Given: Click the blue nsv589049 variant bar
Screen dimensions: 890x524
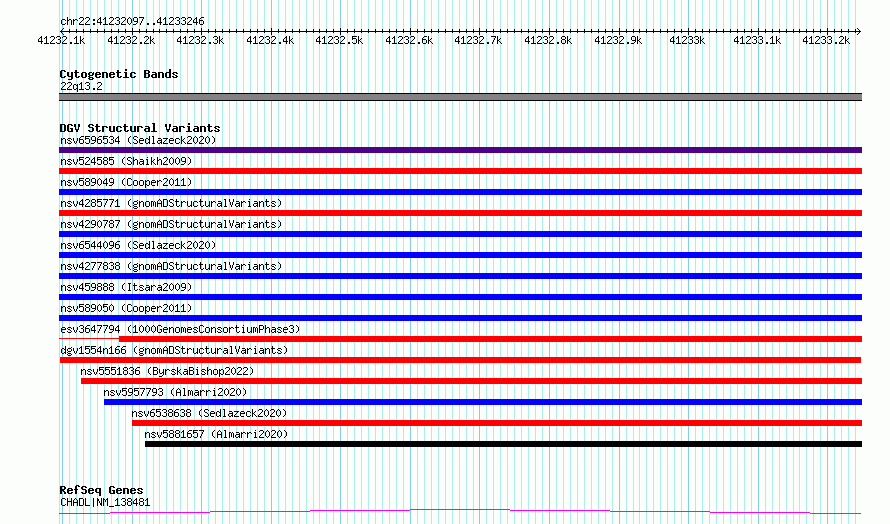Looking at the screenshot, I should coord(460,192).
